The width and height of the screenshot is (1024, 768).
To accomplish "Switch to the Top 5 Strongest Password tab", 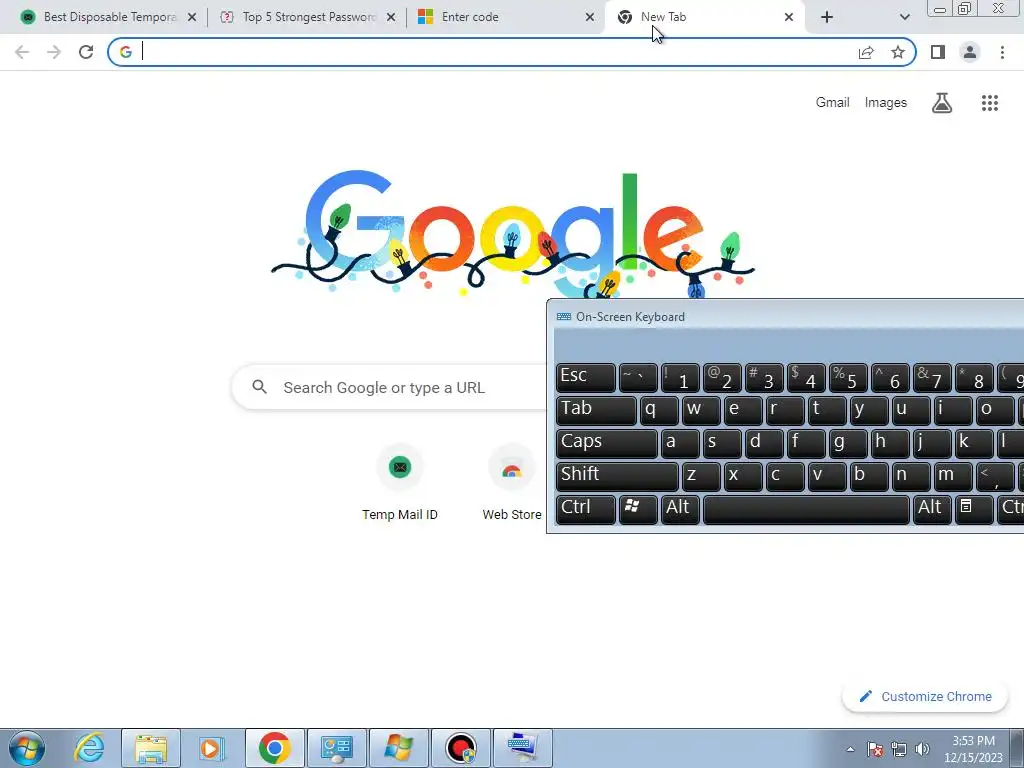I will (x=308, y=17).
